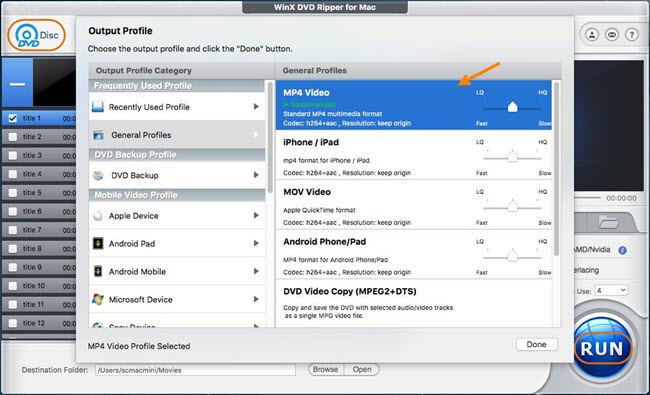Image resolution: width=650 pixels, height=395 pixels.
Task: Click the Recently Used Profile icon
Action: (x=98, y=107)
